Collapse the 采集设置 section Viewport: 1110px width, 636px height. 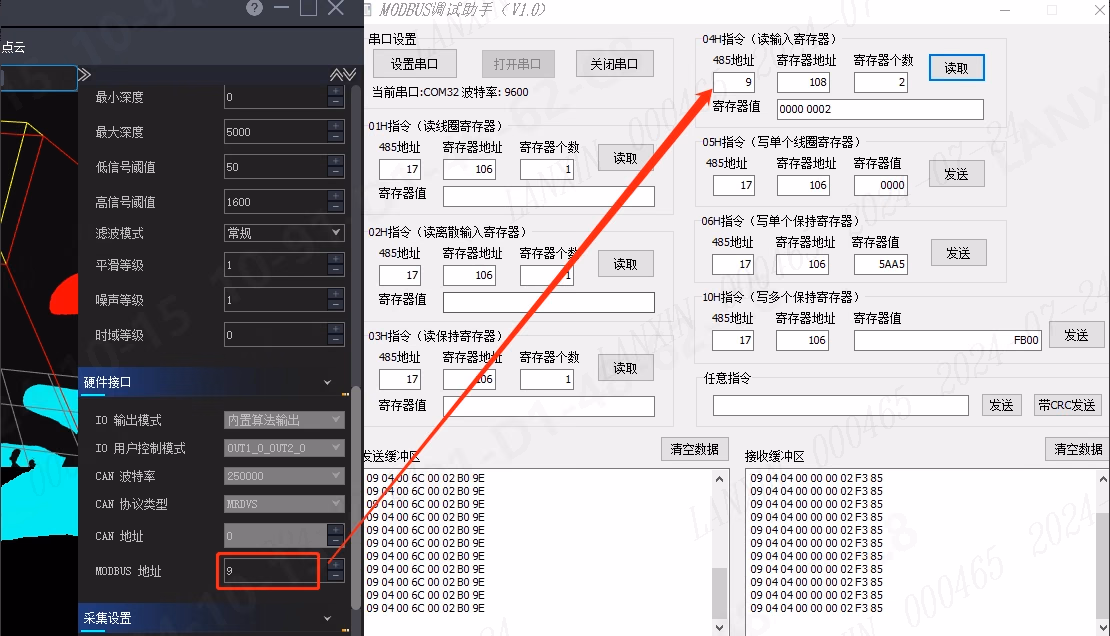327,618
